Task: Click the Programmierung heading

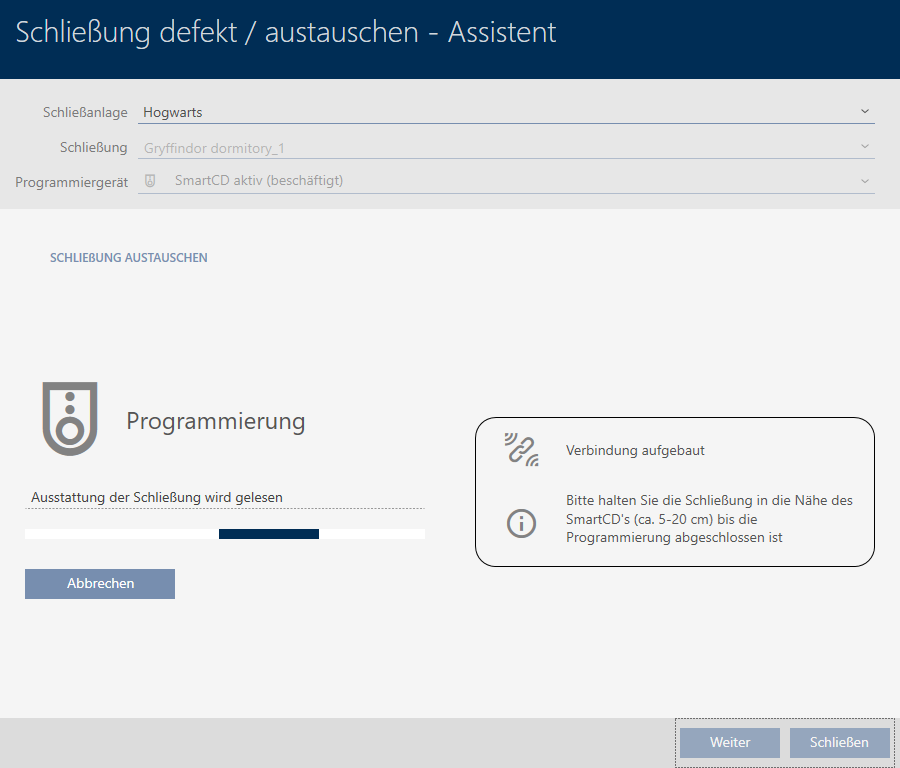Action: (x=215, y=421)
